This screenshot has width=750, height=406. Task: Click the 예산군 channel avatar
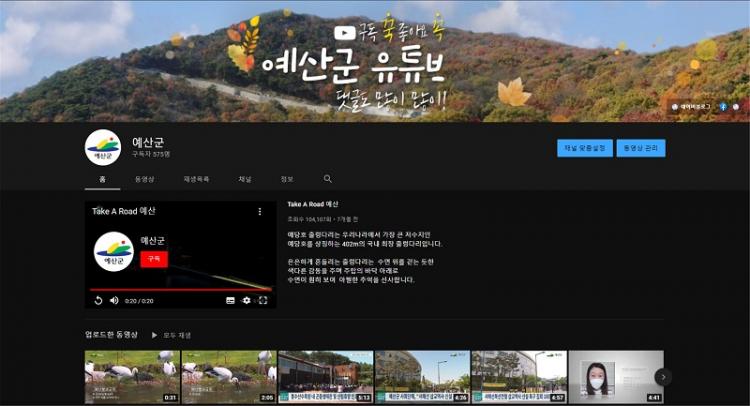tap(102, 147)
